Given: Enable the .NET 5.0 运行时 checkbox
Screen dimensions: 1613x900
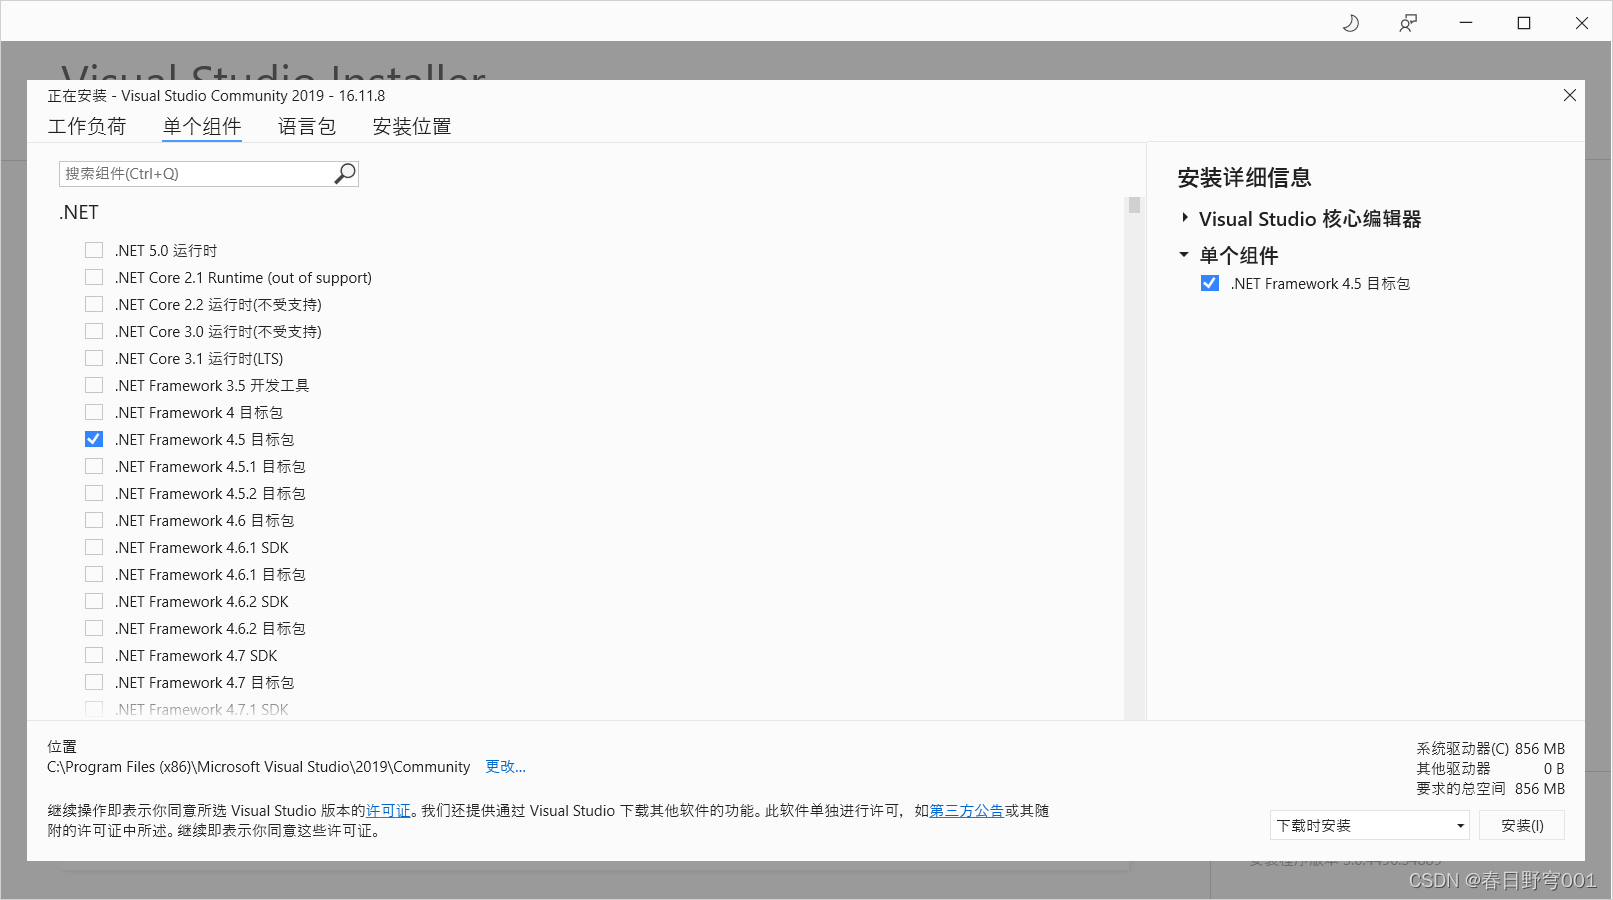Looking at the screenshot, I should pyautogui.click(x=94, y=250).
